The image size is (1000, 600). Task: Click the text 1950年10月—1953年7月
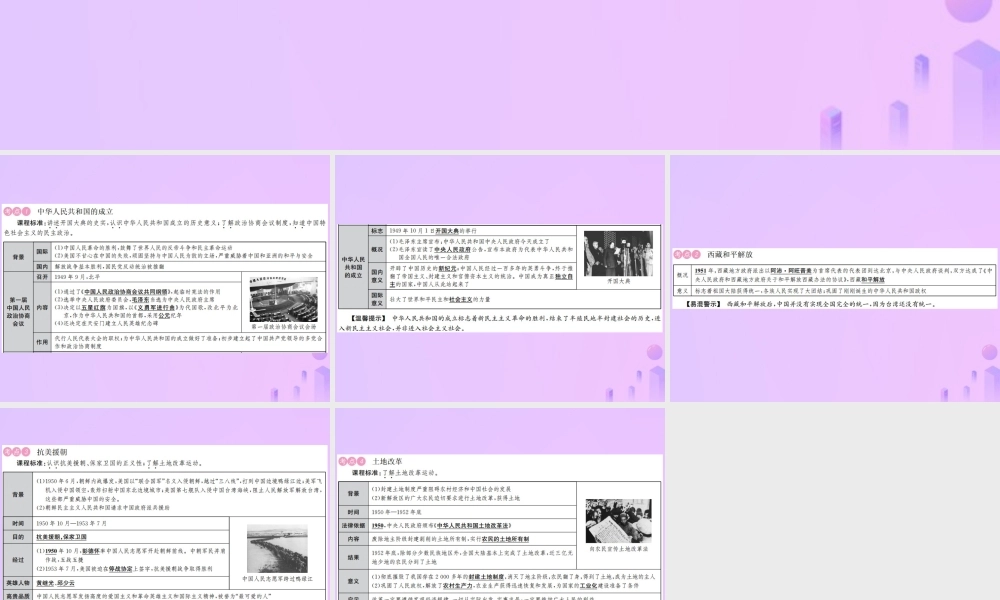tap(71, 523)
